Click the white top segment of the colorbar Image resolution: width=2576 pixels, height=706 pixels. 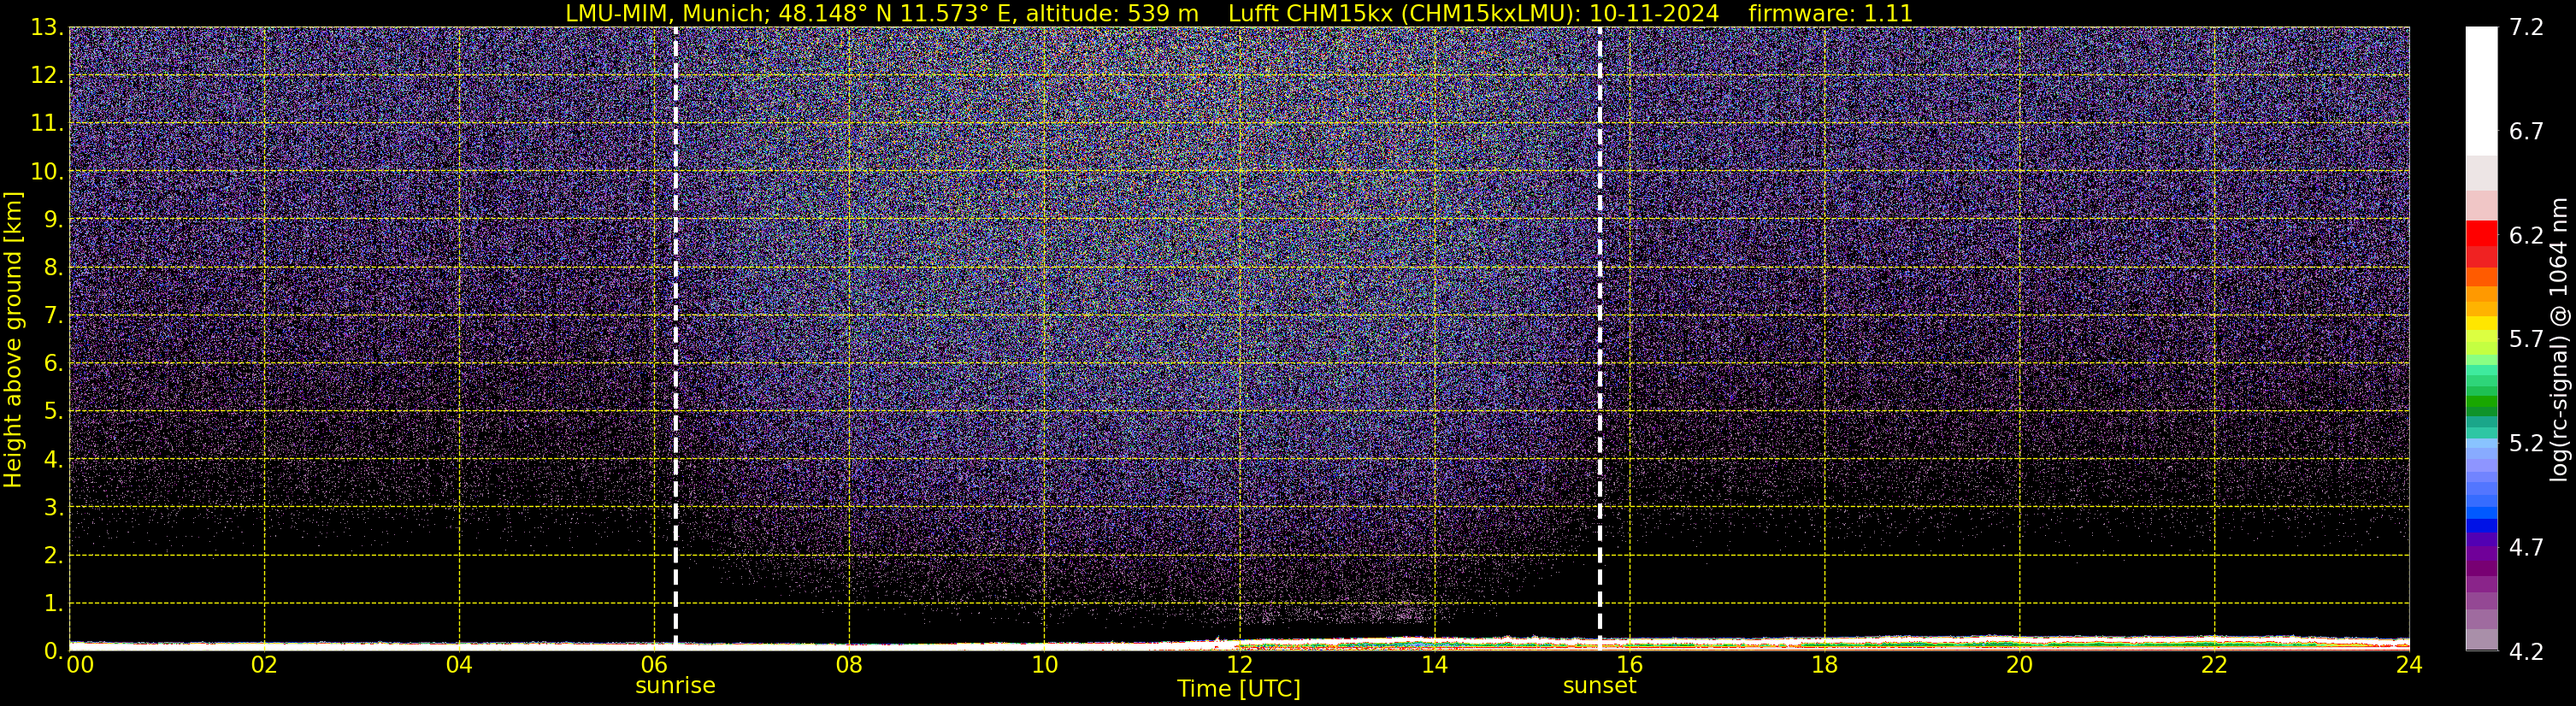coord(2481,91)
